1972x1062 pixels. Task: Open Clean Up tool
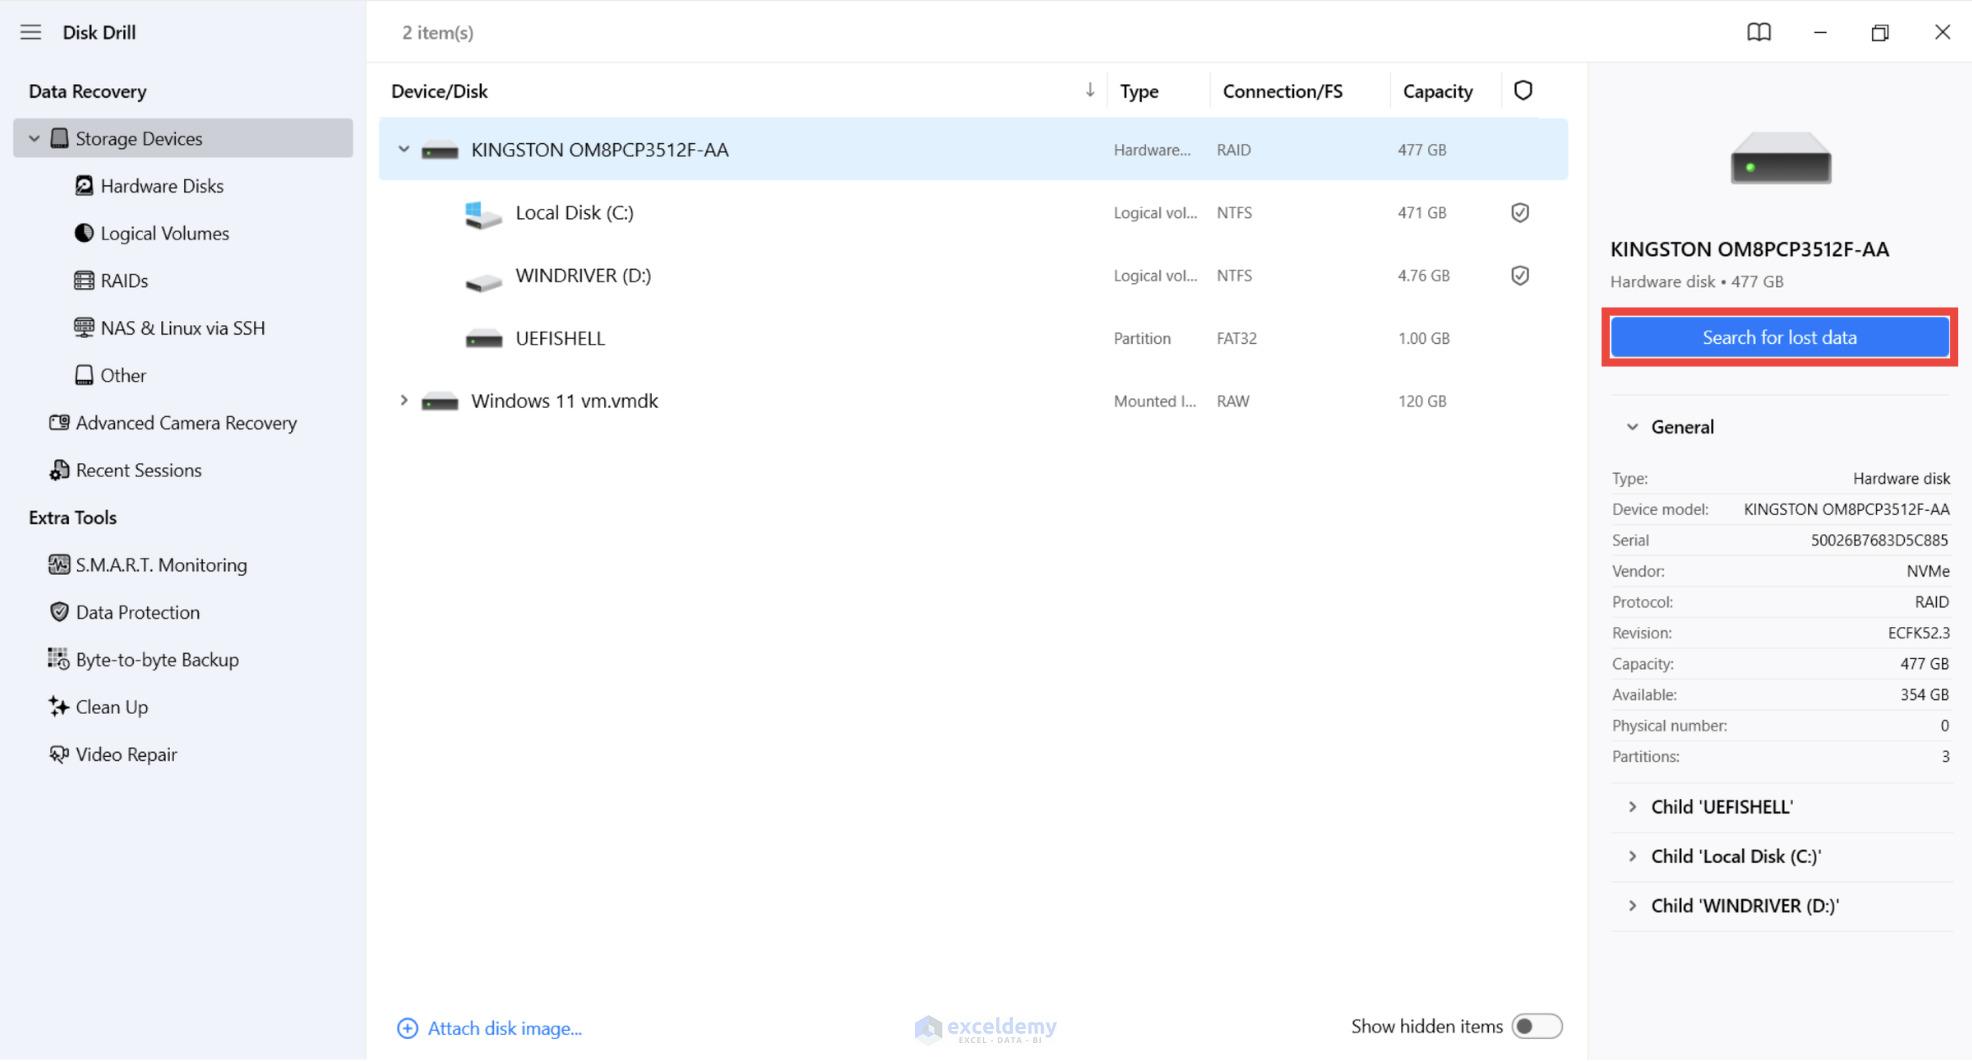pos(112,707)
